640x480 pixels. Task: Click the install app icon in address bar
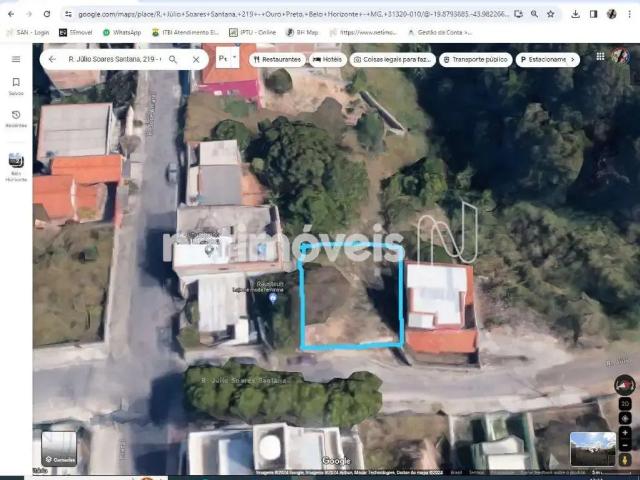tap(518, 14)
